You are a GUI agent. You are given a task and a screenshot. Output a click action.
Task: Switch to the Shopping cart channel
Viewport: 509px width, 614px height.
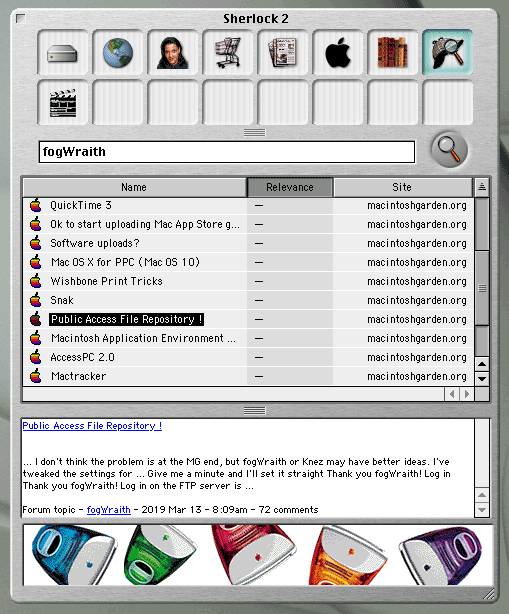coord(227,52)
